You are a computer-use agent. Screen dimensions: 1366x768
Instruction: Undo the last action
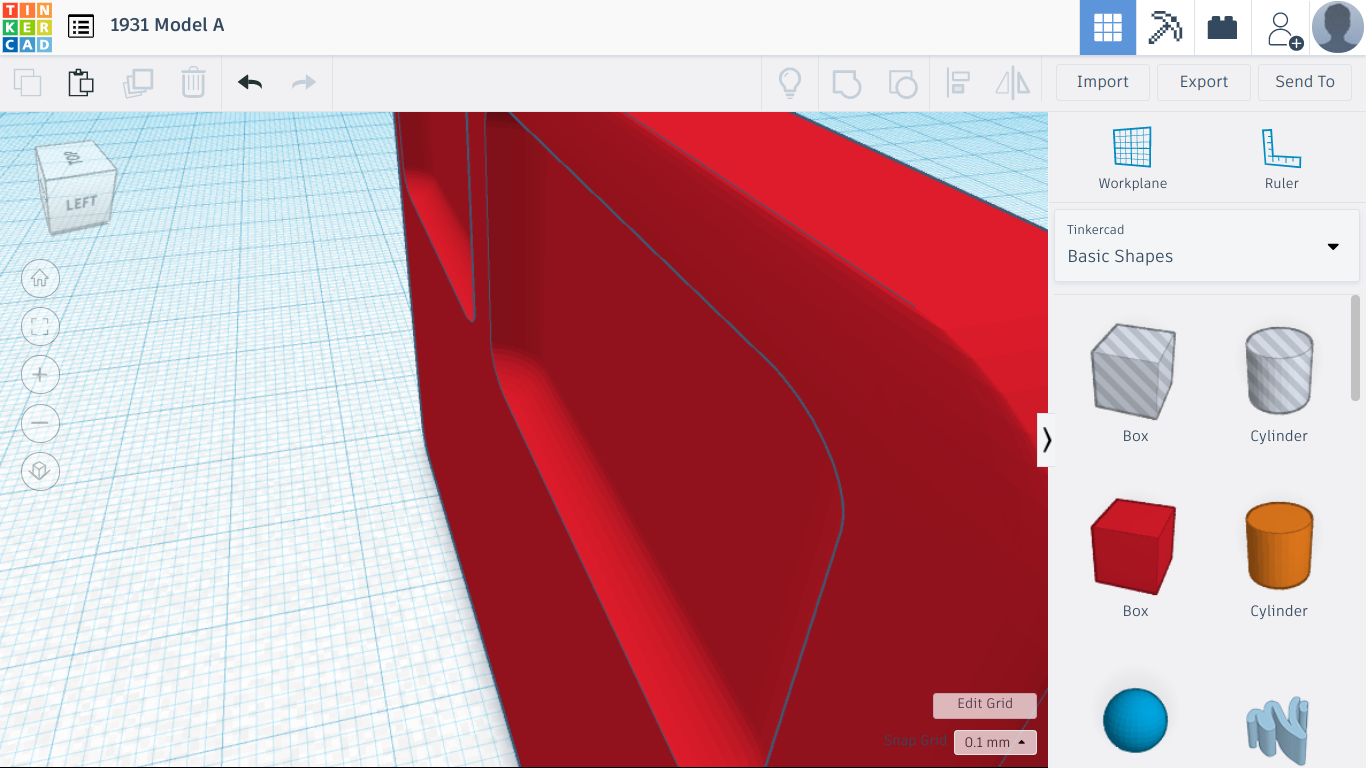point(249,83)
